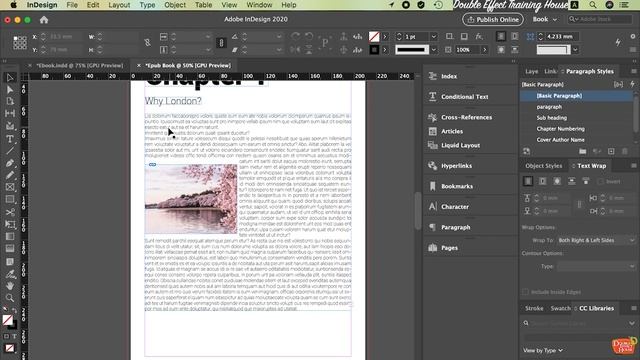
Task: Click the link icon on the image frame
Action: (152, 164)
